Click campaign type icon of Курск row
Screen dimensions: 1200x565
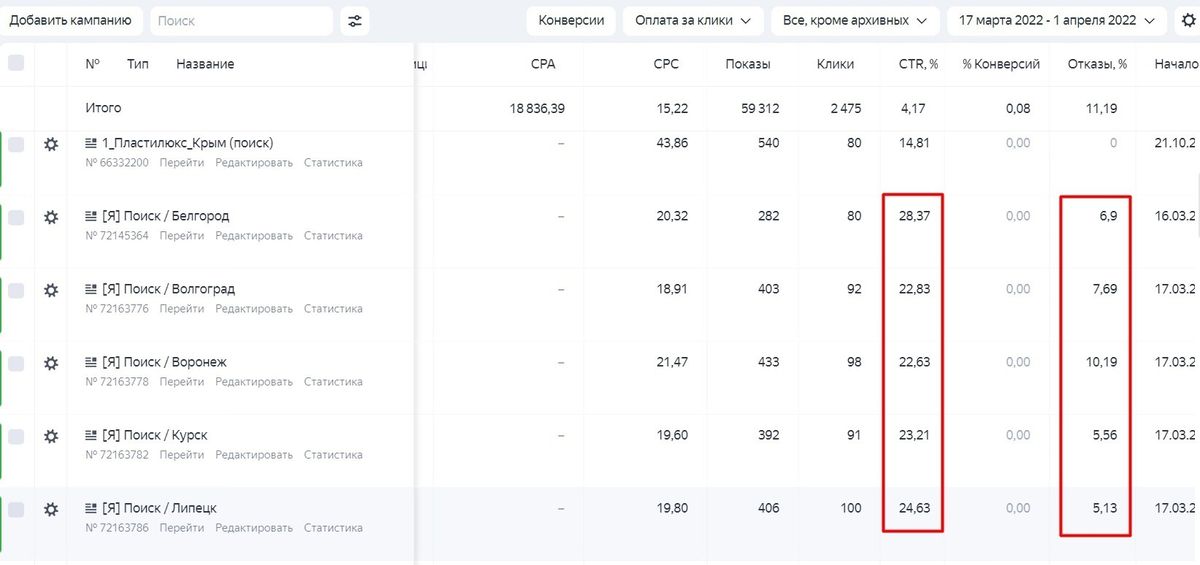point(91,435)
